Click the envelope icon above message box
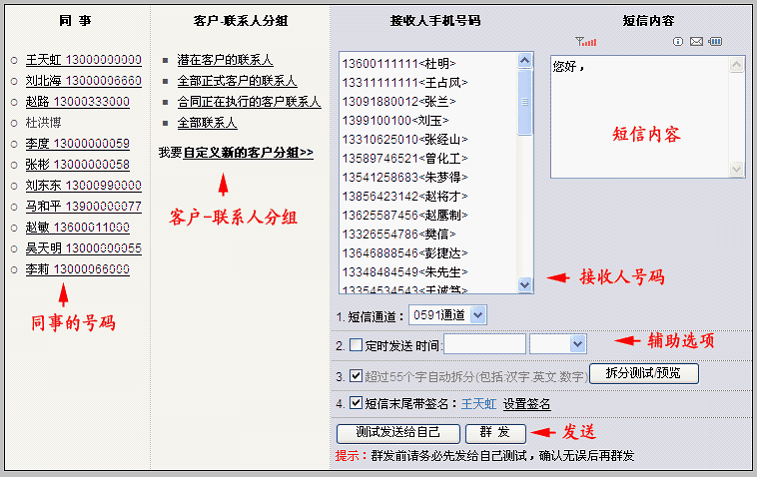Image resolution: width=758 pixels, height=478 pixels. 696,41
